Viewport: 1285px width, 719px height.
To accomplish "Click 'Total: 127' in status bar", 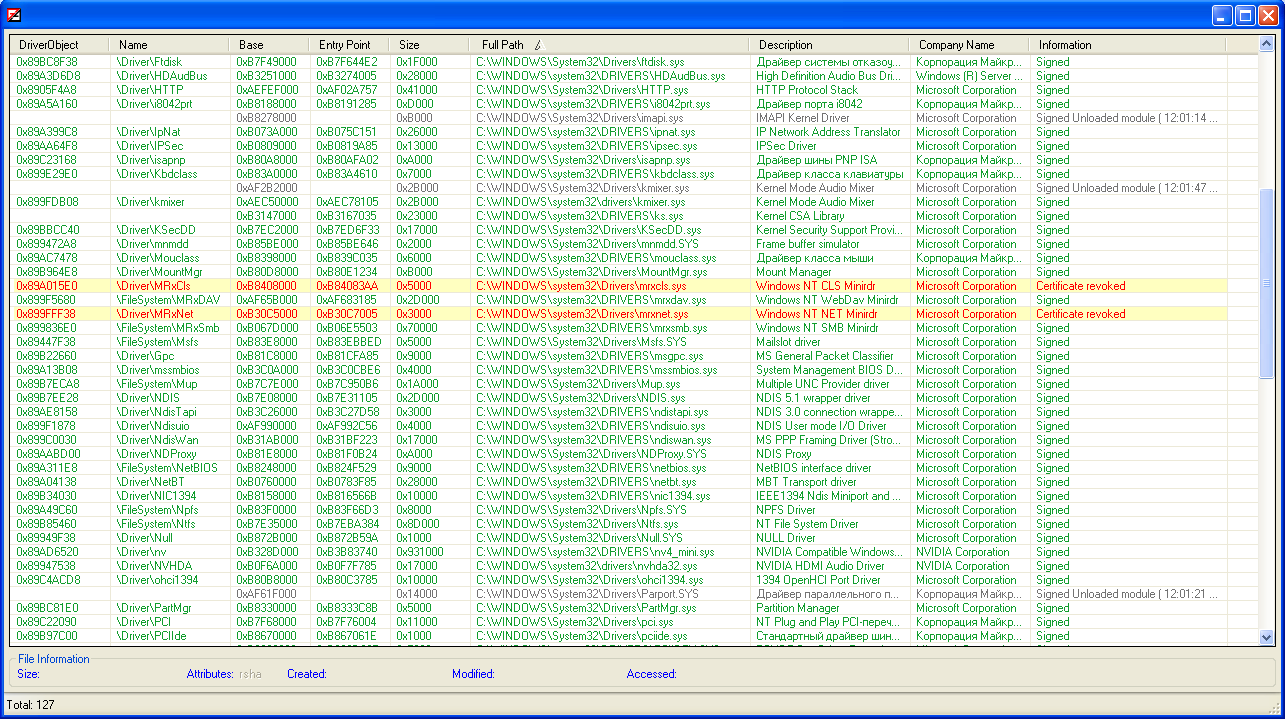I will pyautogui.click(x=31, y=705).
